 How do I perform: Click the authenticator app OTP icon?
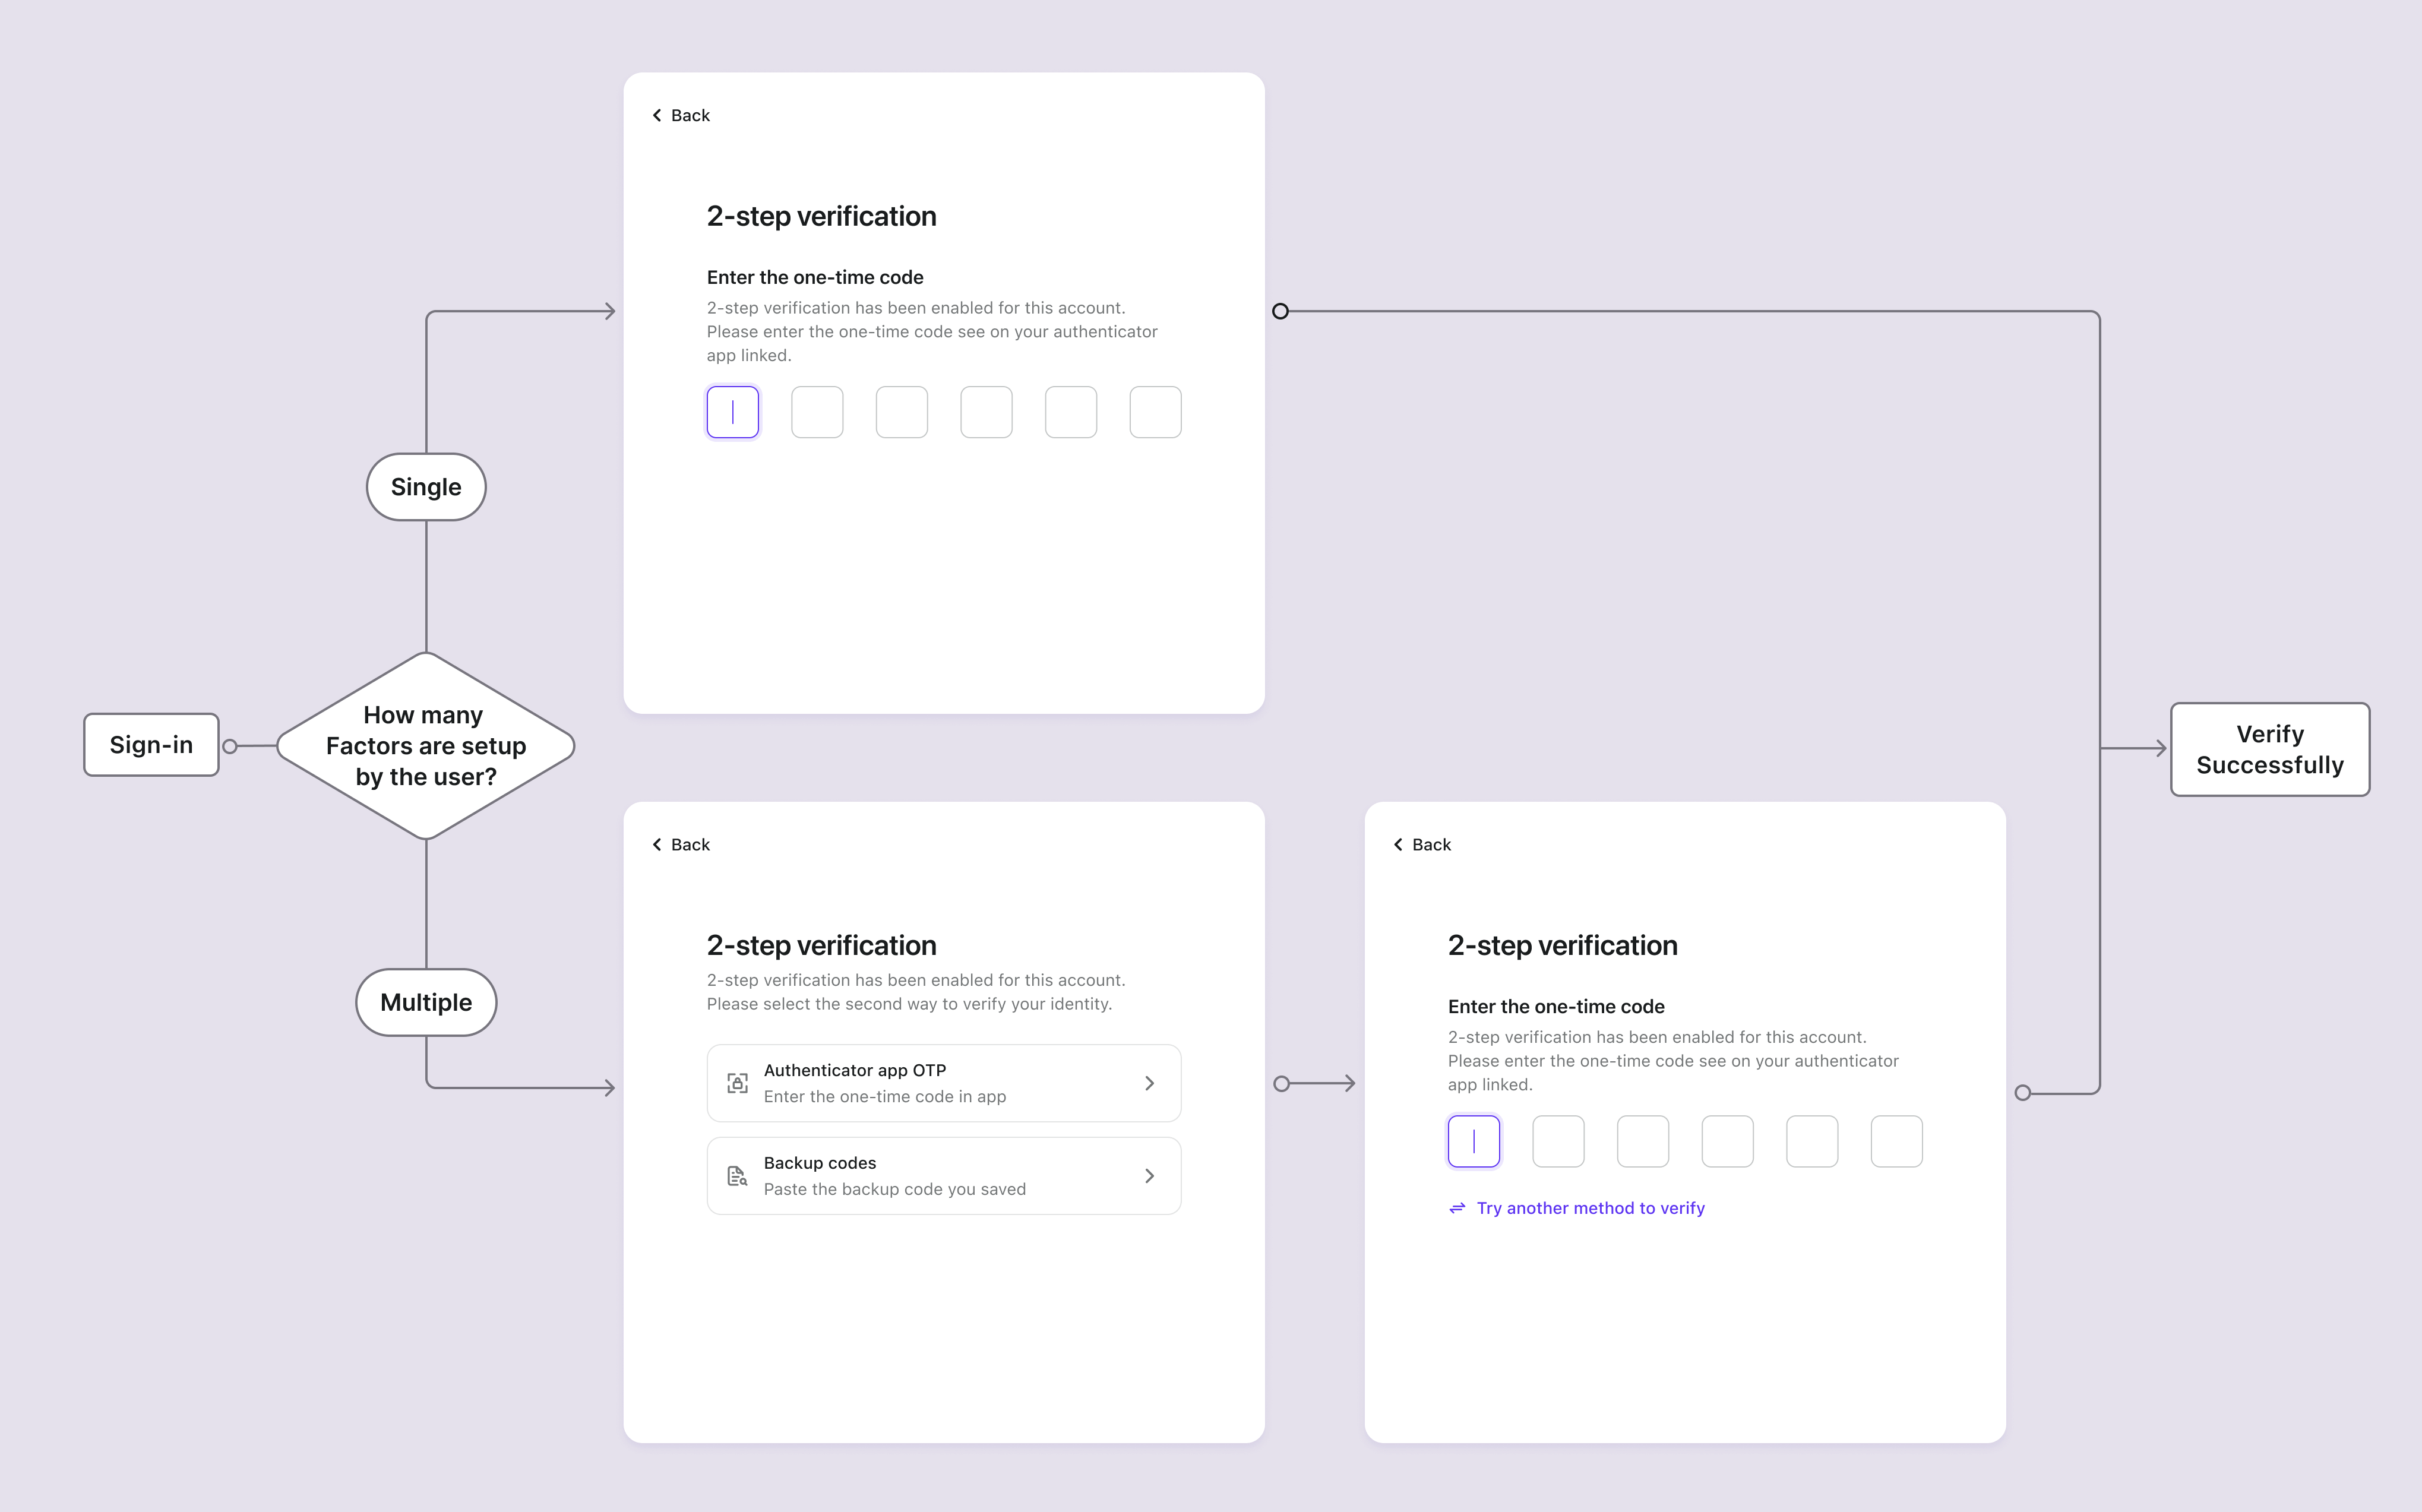point(738,1082)
